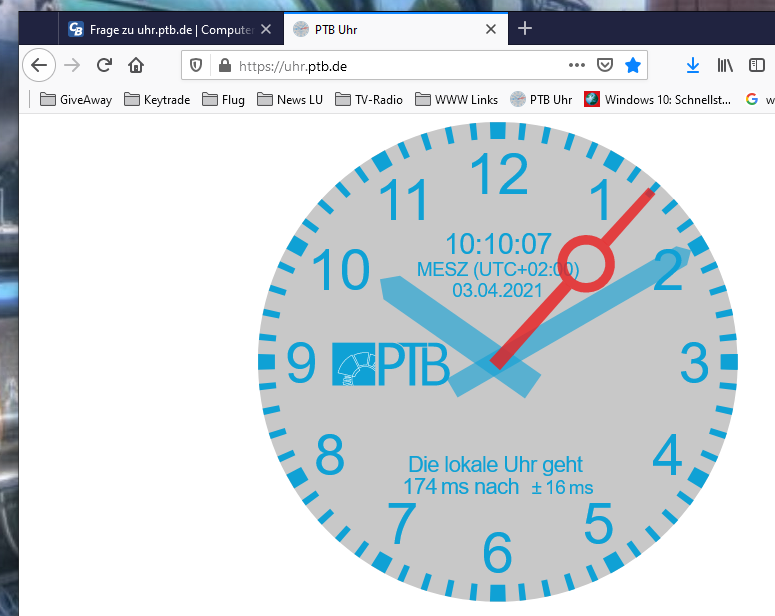
Task: Open page actions three-dot menu
Action: pyautogui.click(x=576, y=65)
